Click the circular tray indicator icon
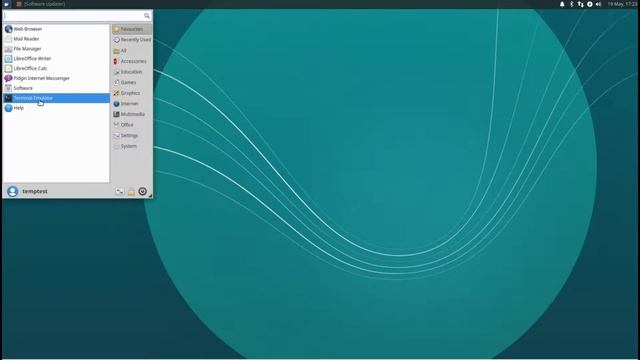The width and height of the screenshot is (640, 360). click(x=590, y=4)
